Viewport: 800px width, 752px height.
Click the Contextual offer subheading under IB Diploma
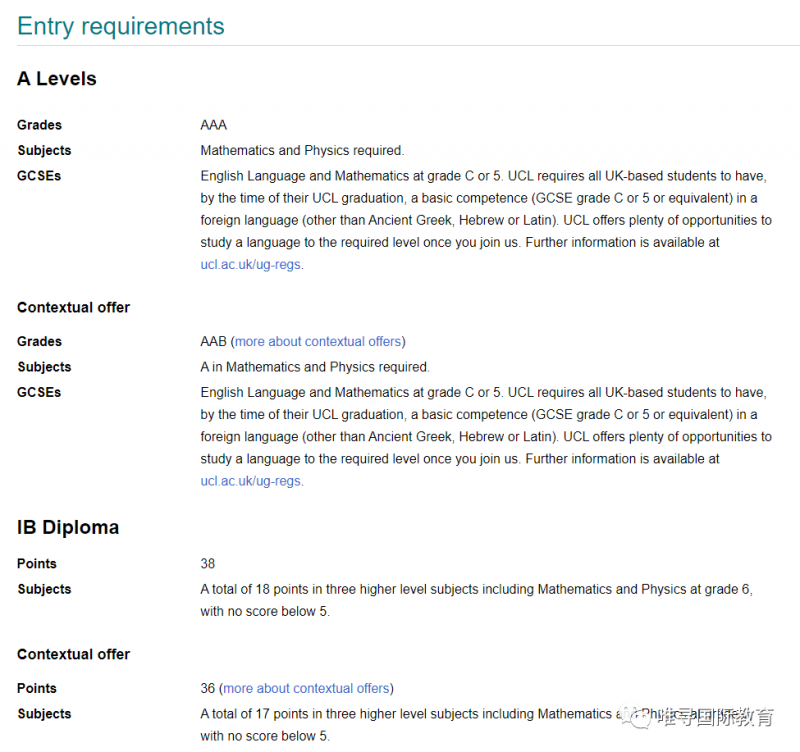[73, 654]
